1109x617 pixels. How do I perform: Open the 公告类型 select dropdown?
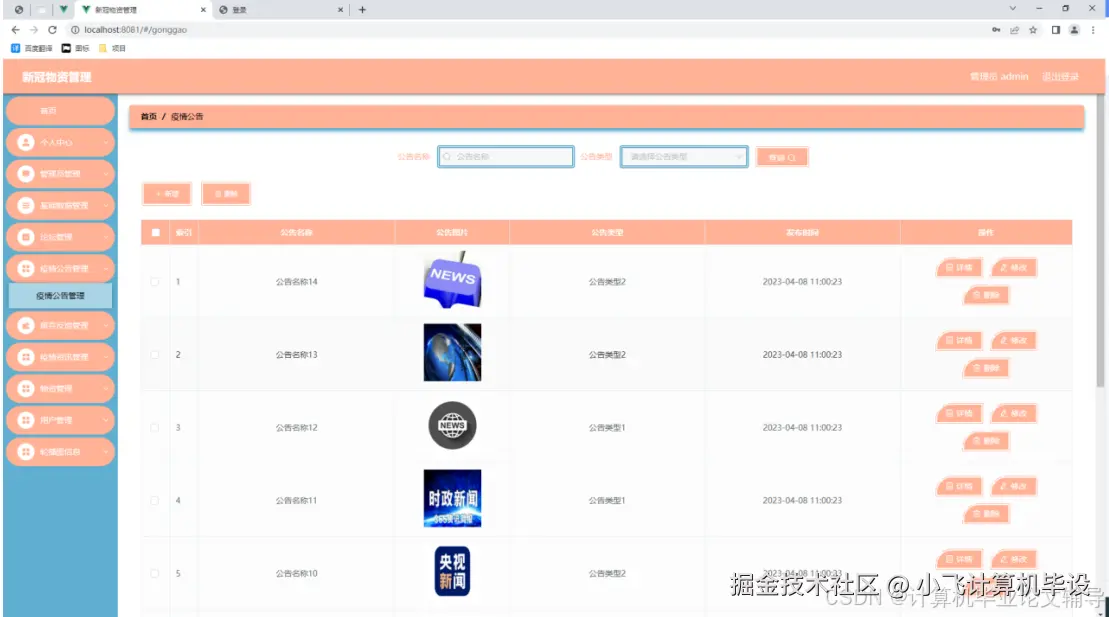pos(684,156)
